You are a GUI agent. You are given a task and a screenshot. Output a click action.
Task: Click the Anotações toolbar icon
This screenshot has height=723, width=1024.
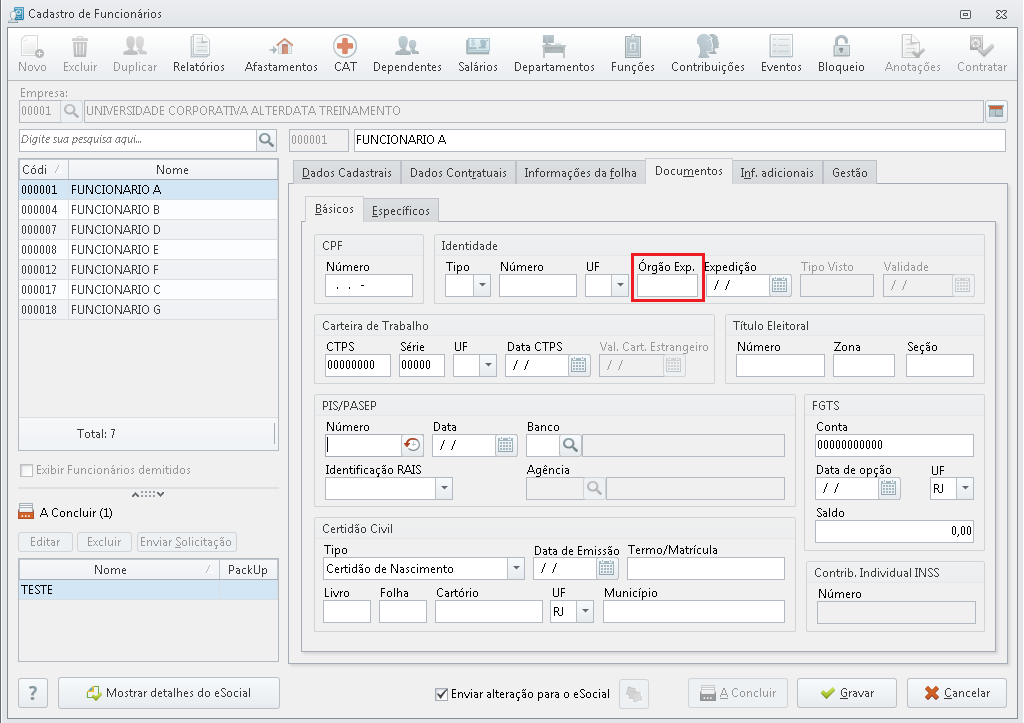pyautogui.click(x=912, y=54)
